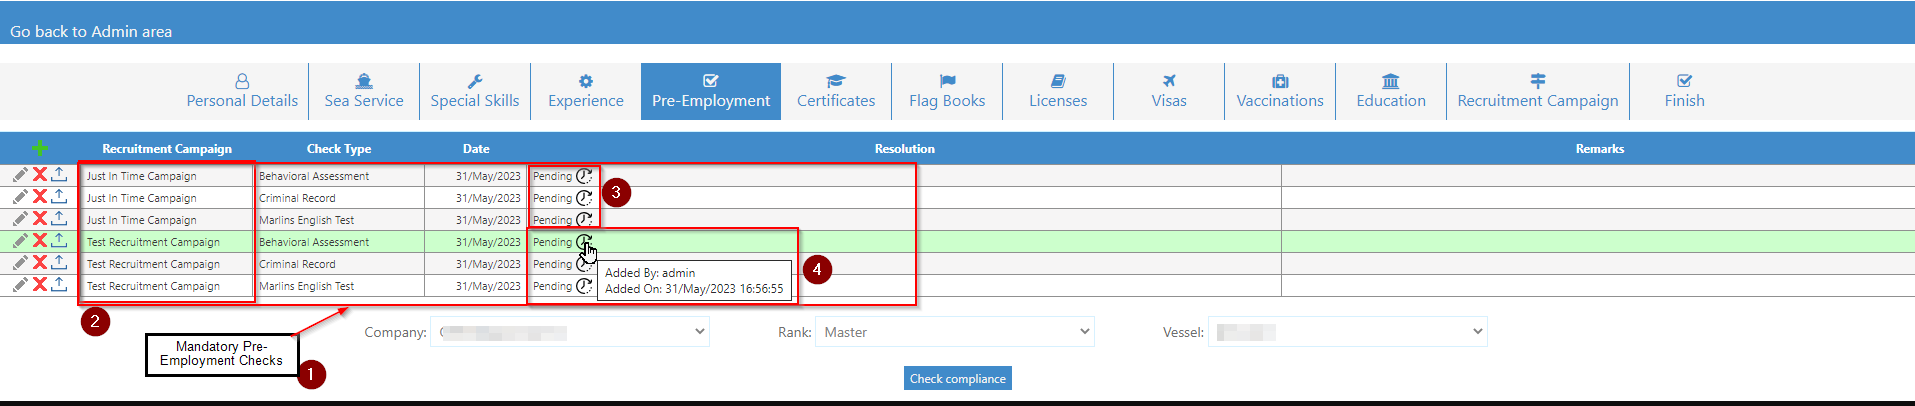Open the Sea Service tab
Screen dimensions: 1915x406
click(364, 91)
